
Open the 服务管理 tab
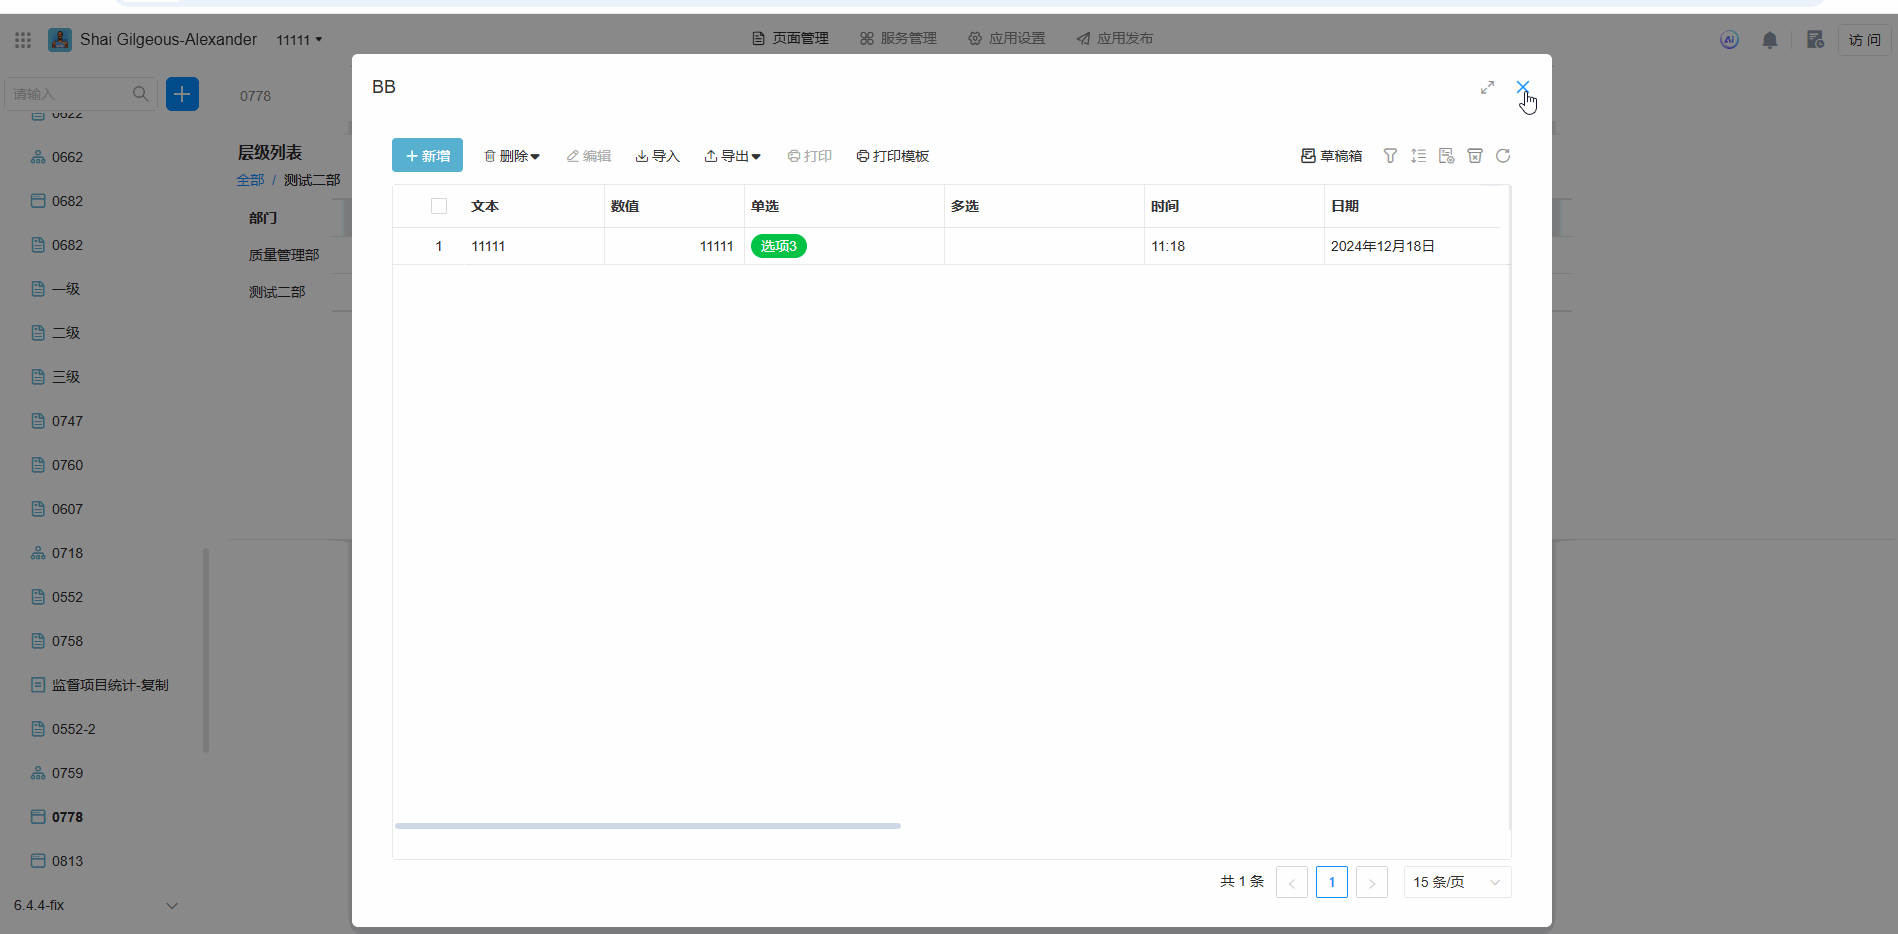tap(898, 39)
